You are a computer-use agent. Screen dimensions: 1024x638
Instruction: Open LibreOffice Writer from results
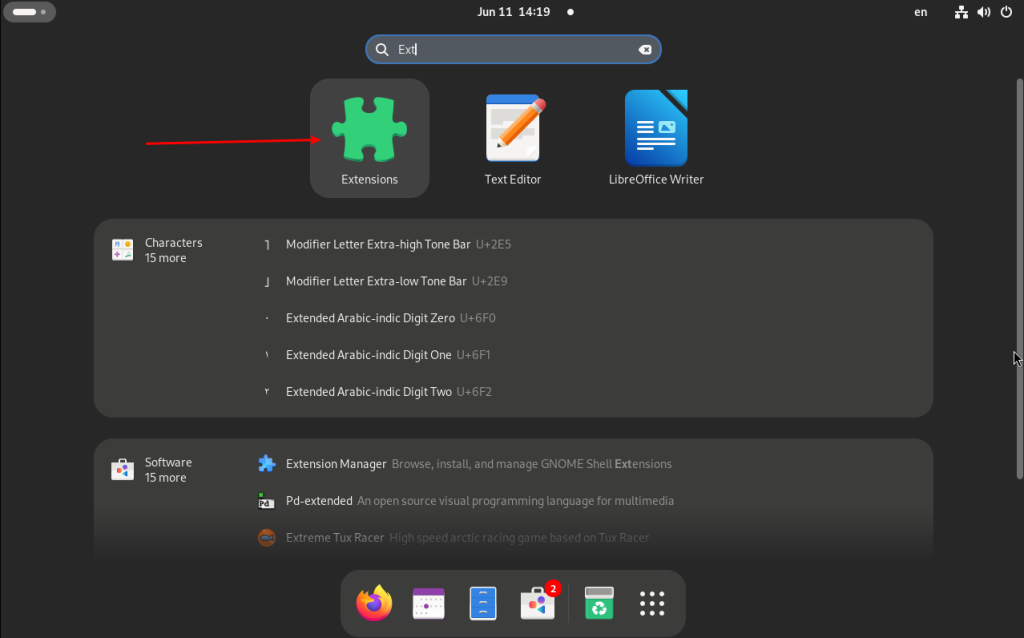tap(656, 138)
